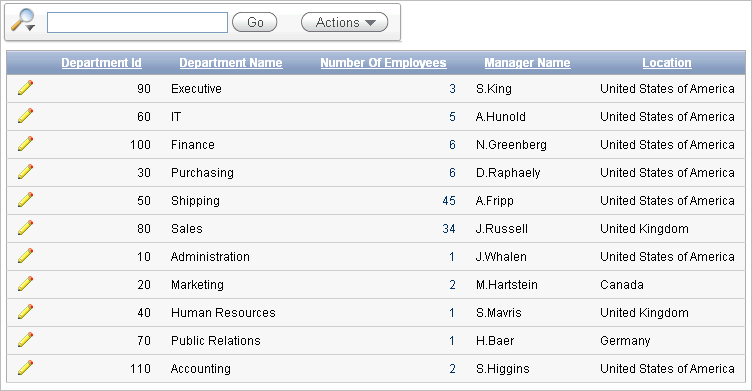Edit the Public Relations row pencil icon
The image size is (752, 391).
click(25, 340)
